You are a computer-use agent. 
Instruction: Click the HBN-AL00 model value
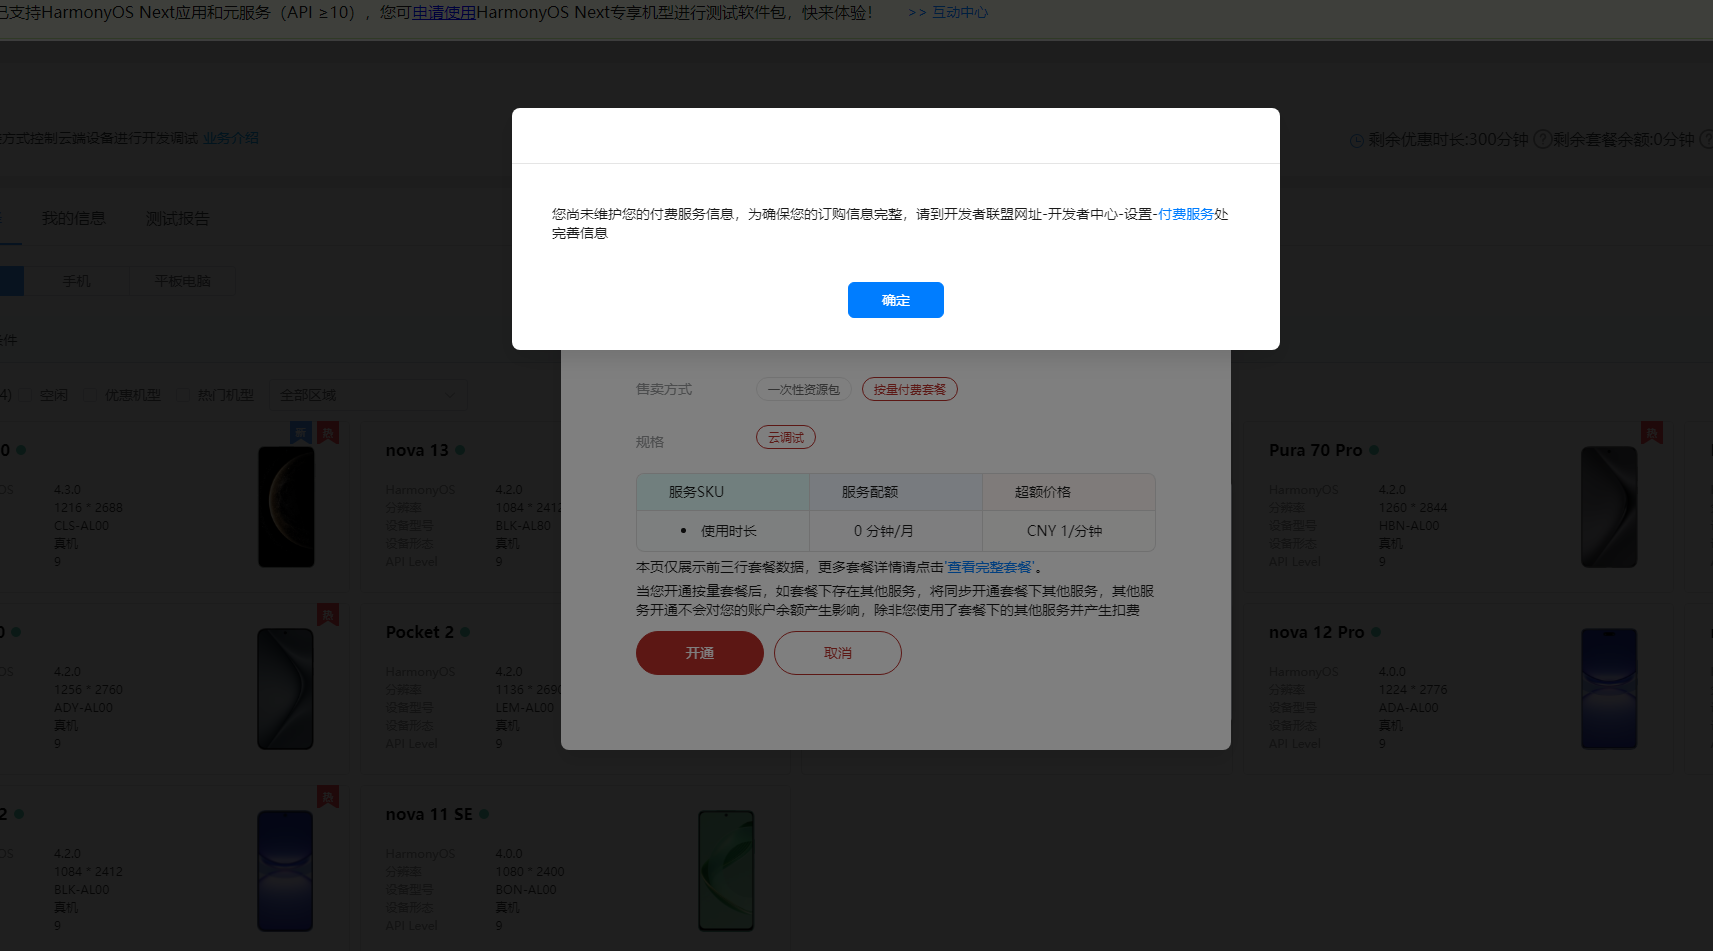point(1409,526)
